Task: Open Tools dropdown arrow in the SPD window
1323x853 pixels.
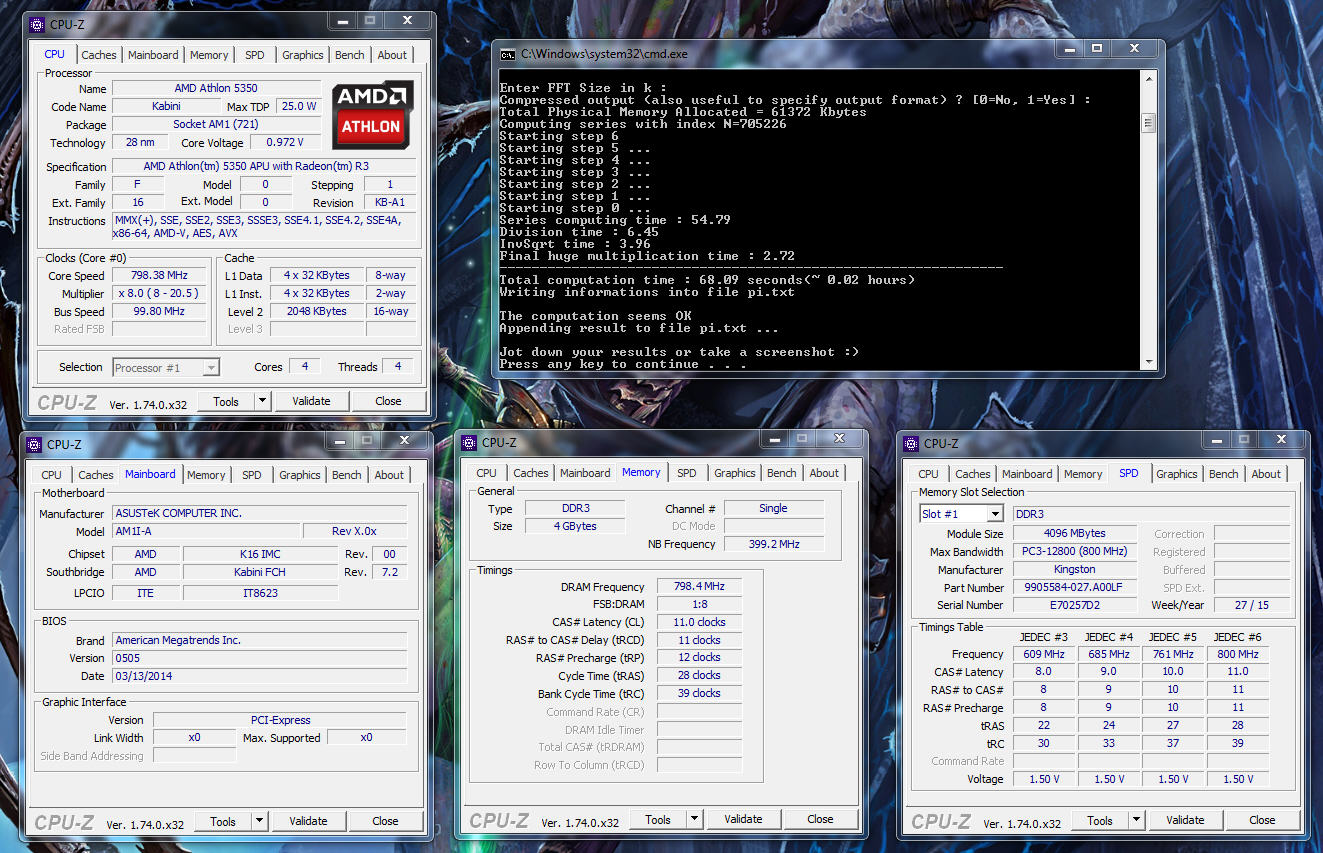Action: pos(1136,820)
